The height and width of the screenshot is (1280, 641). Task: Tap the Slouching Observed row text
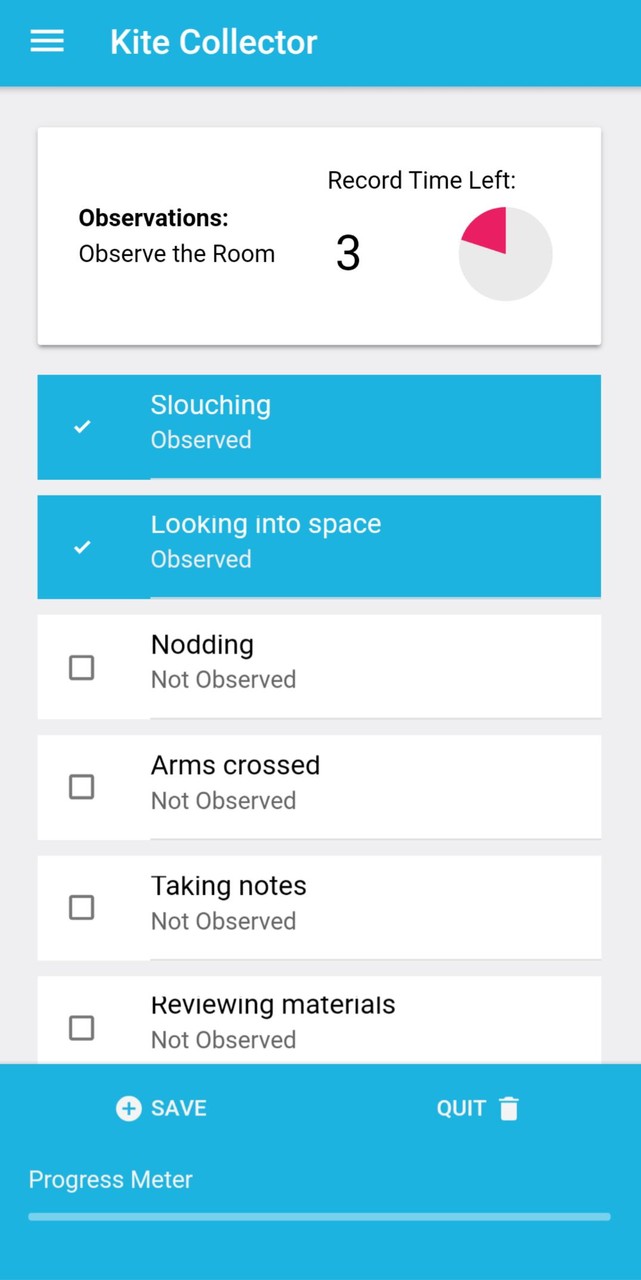[210, 421]
